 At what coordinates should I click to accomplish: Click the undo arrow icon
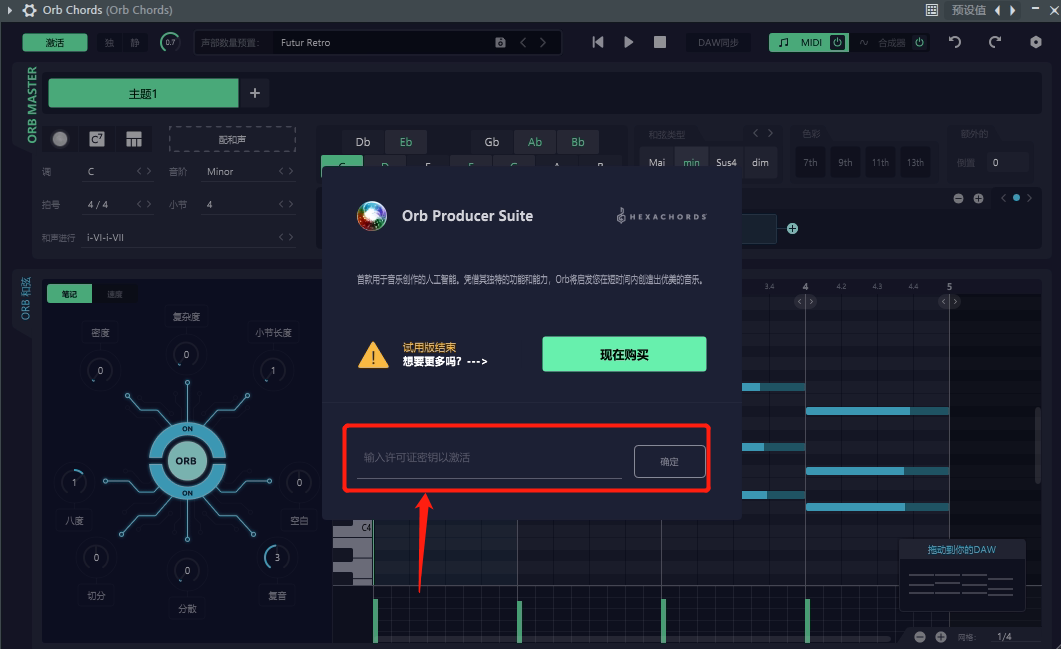click(955, 42)
